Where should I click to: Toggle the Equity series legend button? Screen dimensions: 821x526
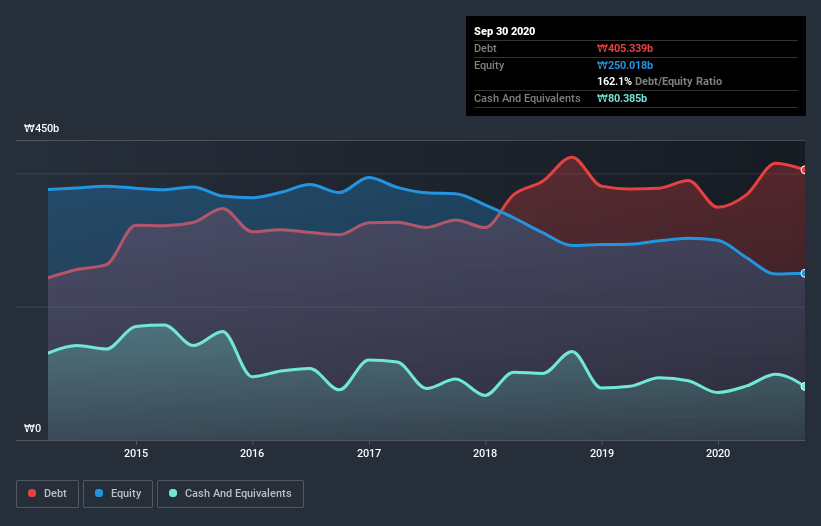click(118, 494)
